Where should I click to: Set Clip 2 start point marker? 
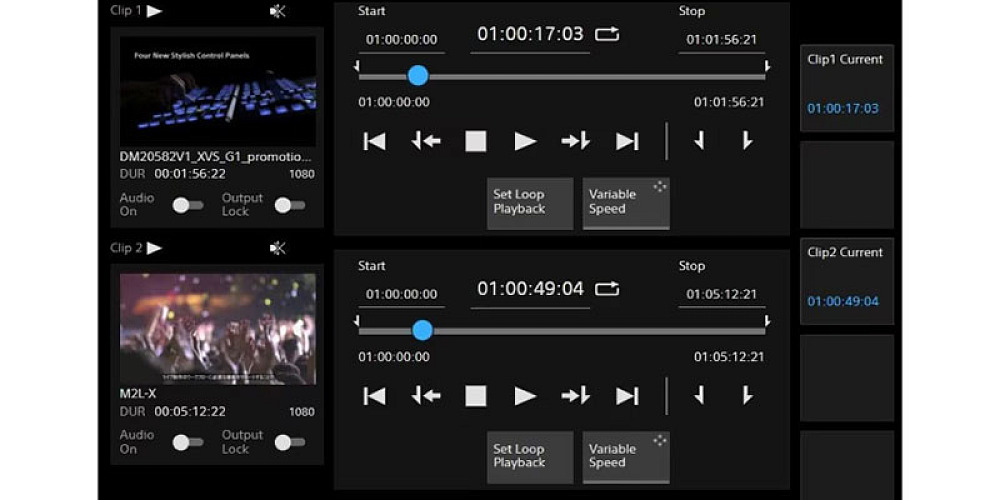point(699,396)
